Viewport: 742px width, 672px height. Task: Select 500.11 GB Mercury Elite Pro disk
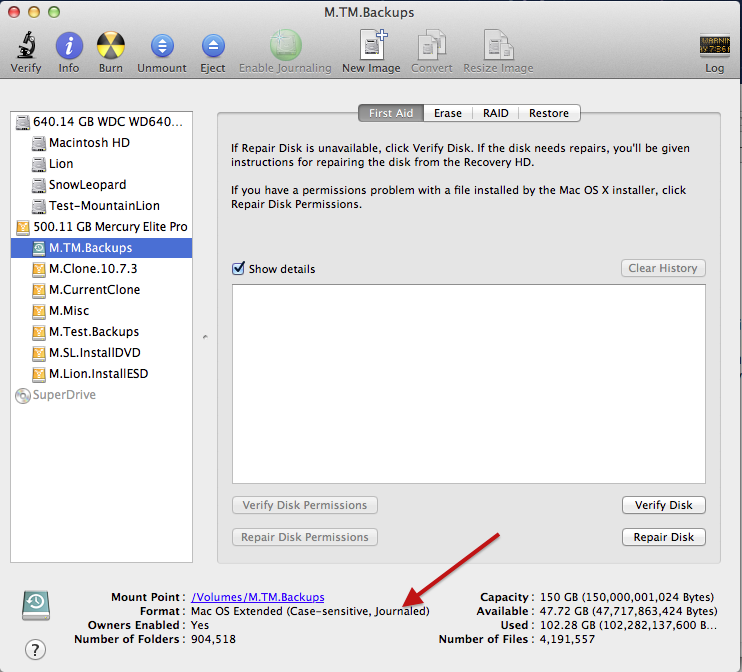click(101, 227)
